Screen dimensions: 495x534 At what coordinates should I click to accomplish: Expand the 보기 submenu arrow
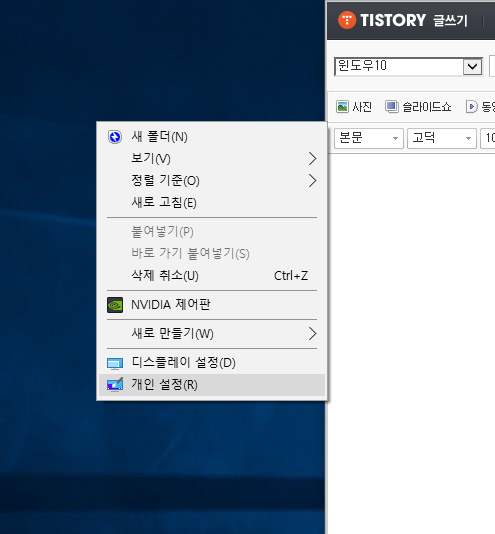(312, 159)
